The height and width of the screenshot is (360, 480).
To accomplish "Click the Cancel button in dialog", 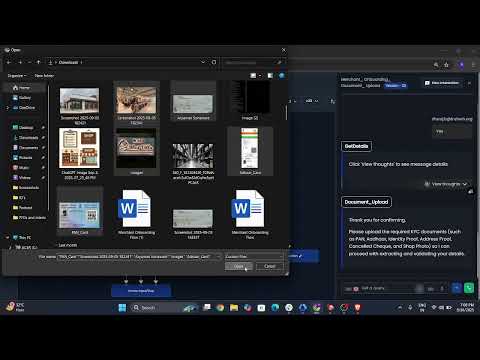I will 270,266.
